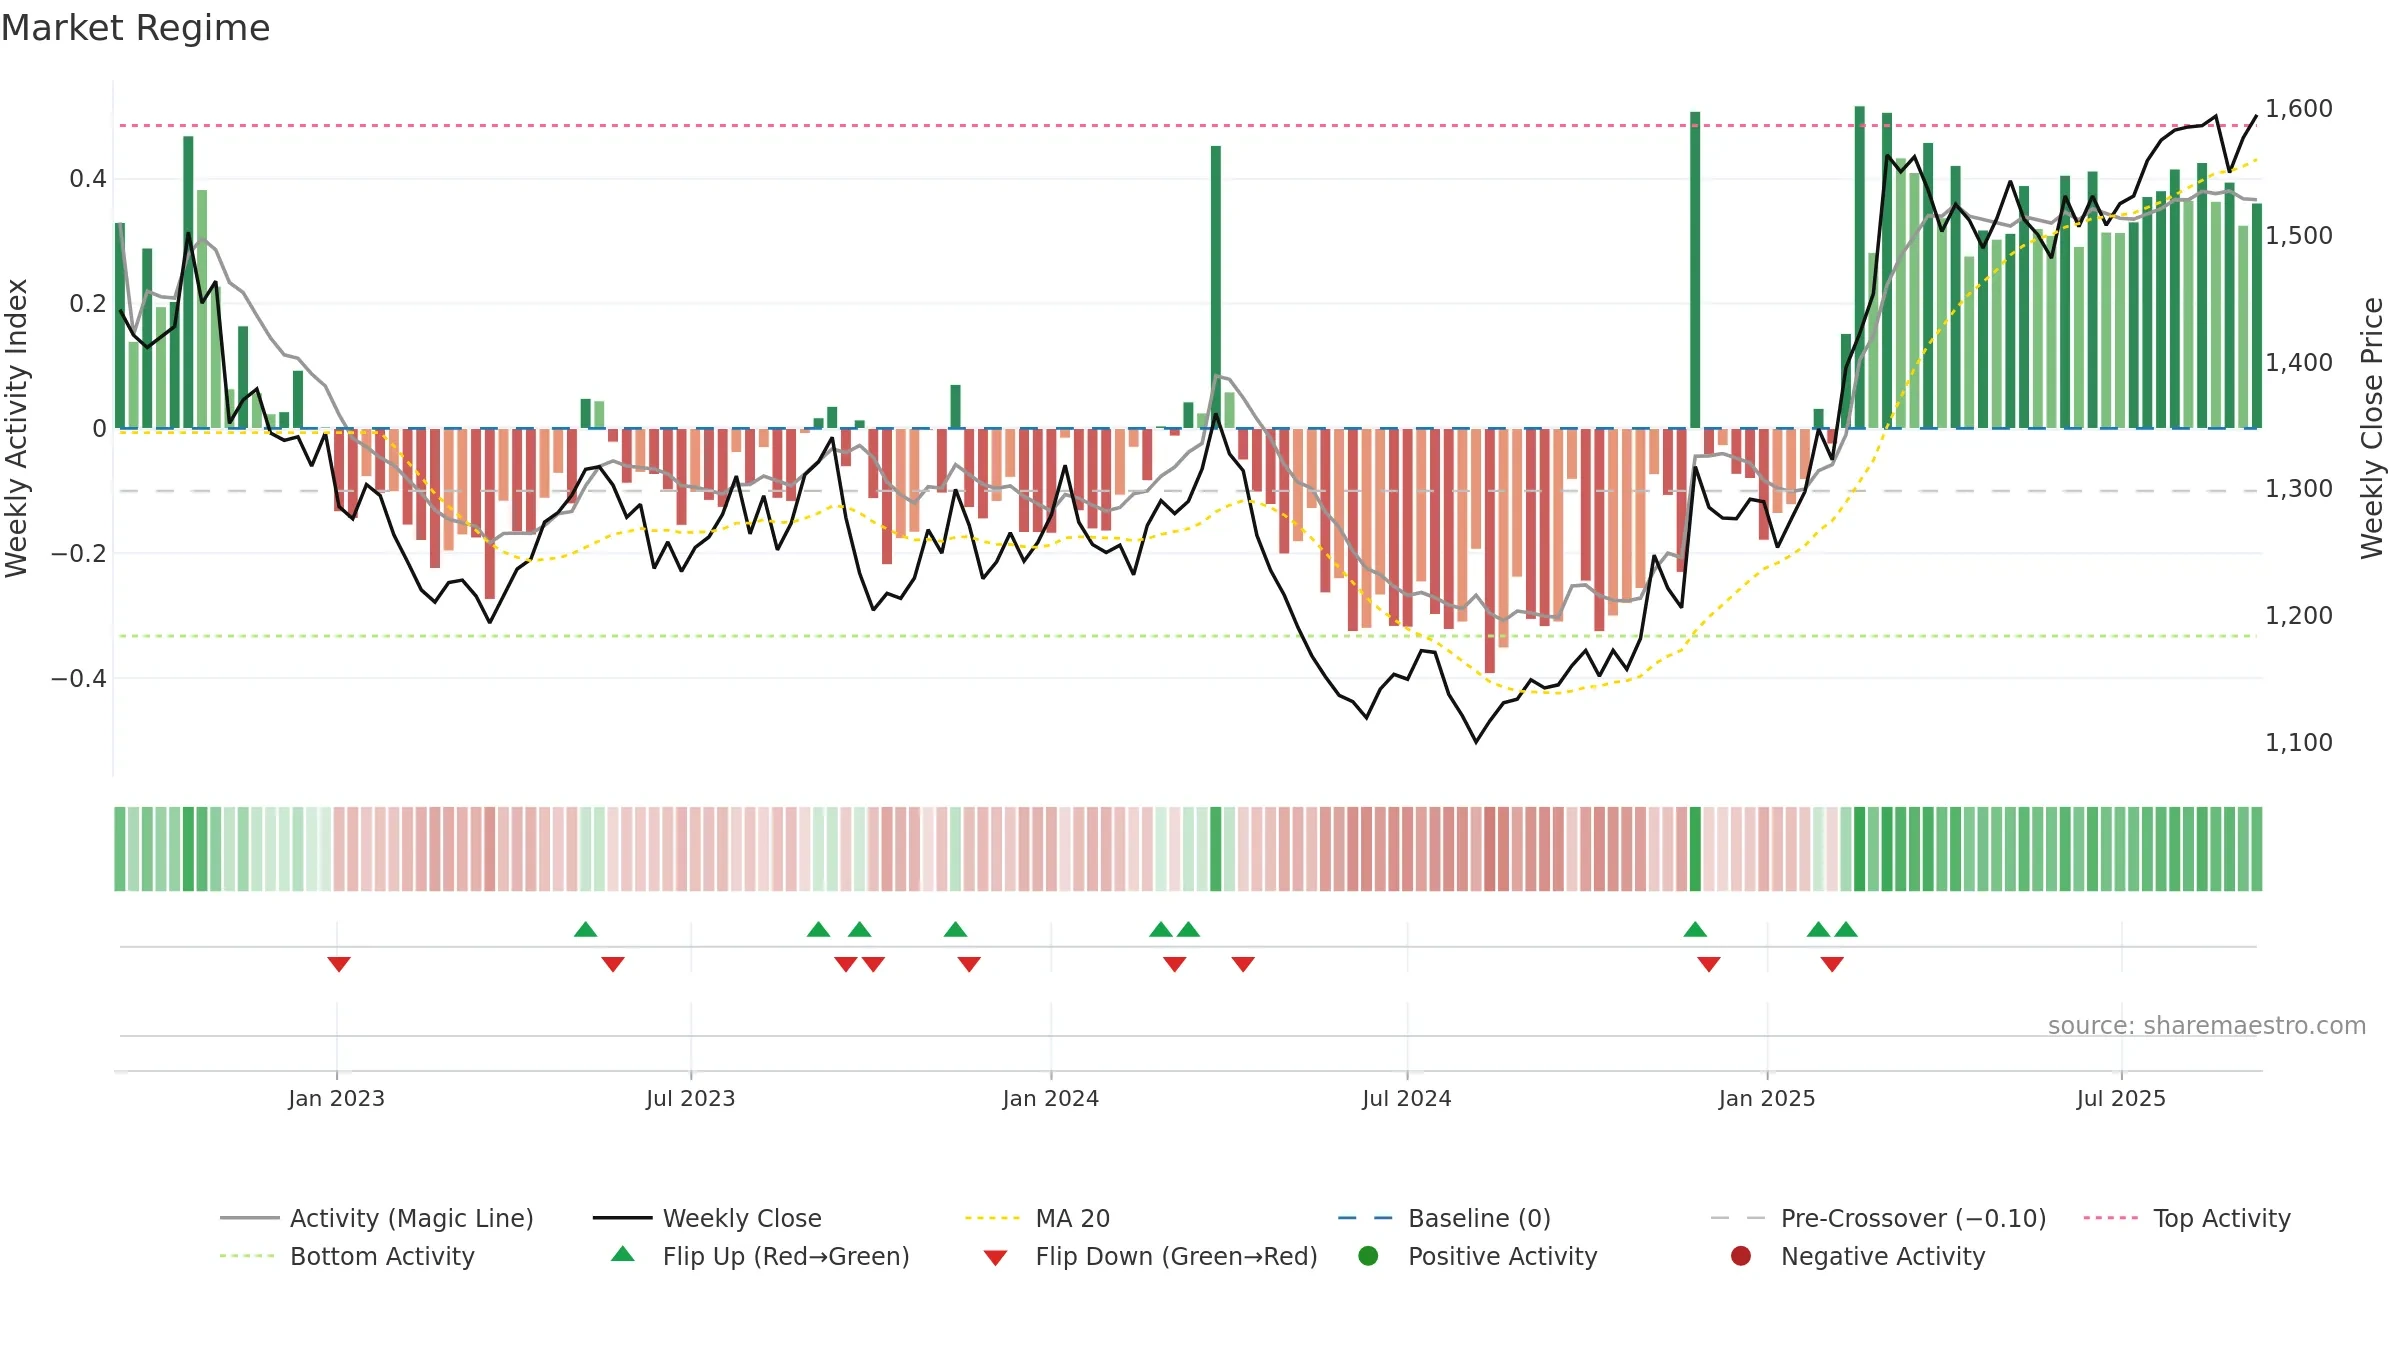Toggle Pre-Crossover (−0.10) legend entry
This screenshot has width=2400, height=1350.
(x=1878, y=1218)
